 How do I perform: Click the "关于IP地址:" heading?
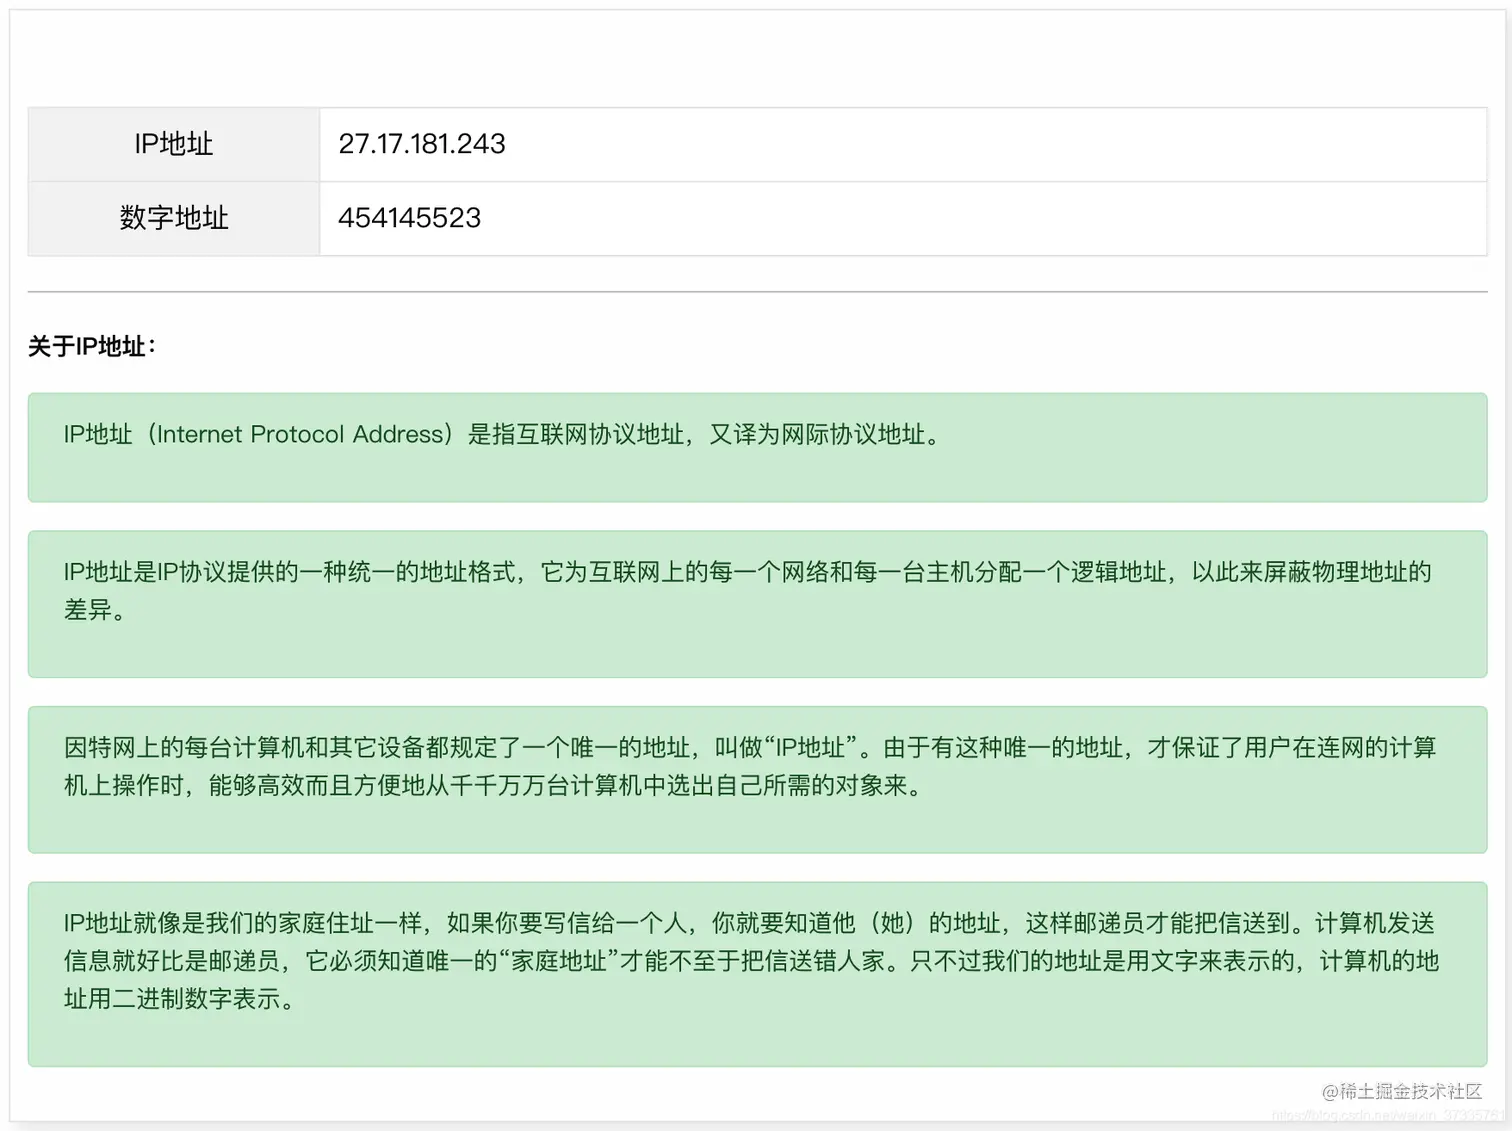(92, 346)
